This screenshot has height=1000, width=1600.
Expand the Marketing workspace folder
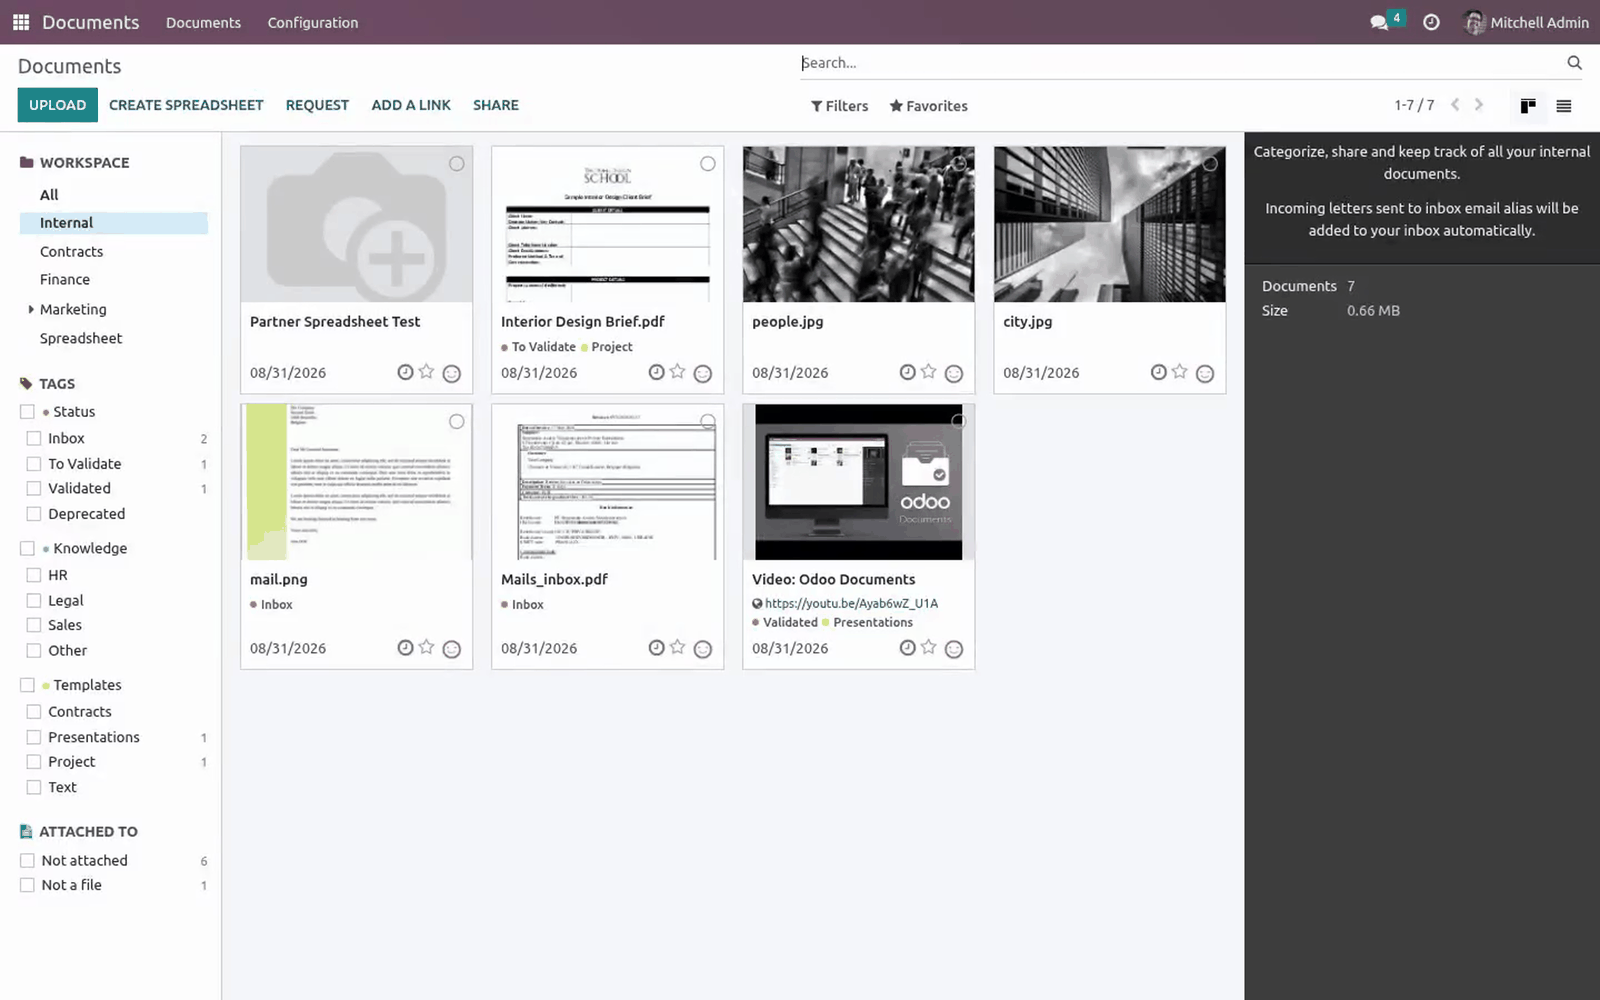click(x=31, y=309)
